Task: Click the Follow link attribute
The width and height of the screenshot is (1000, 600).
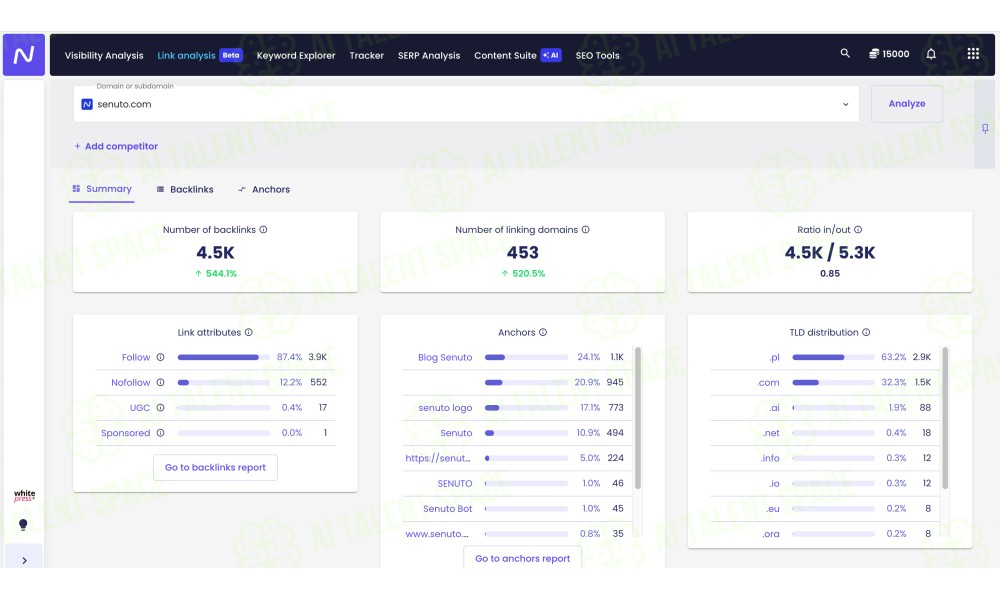Action: click(x=136, y=358)
